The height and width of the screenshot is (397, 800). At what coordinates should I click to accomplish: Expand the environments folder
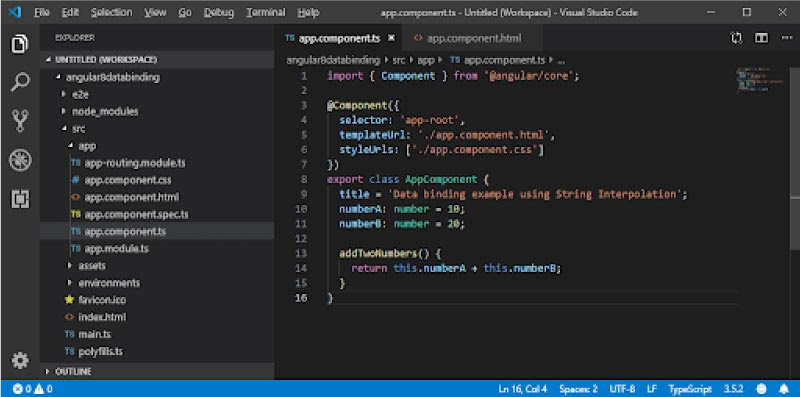pos(70,283)
